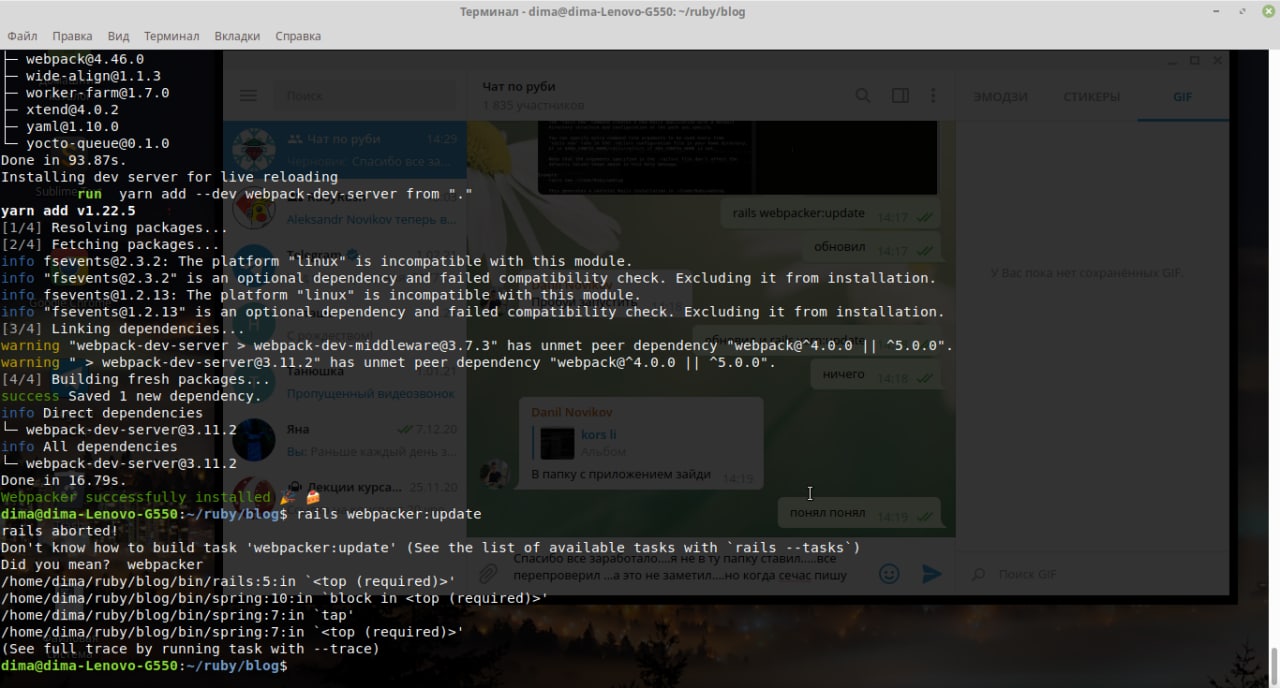
Task: Open Telegram hamburger main menu
Action: click(248, 96)
